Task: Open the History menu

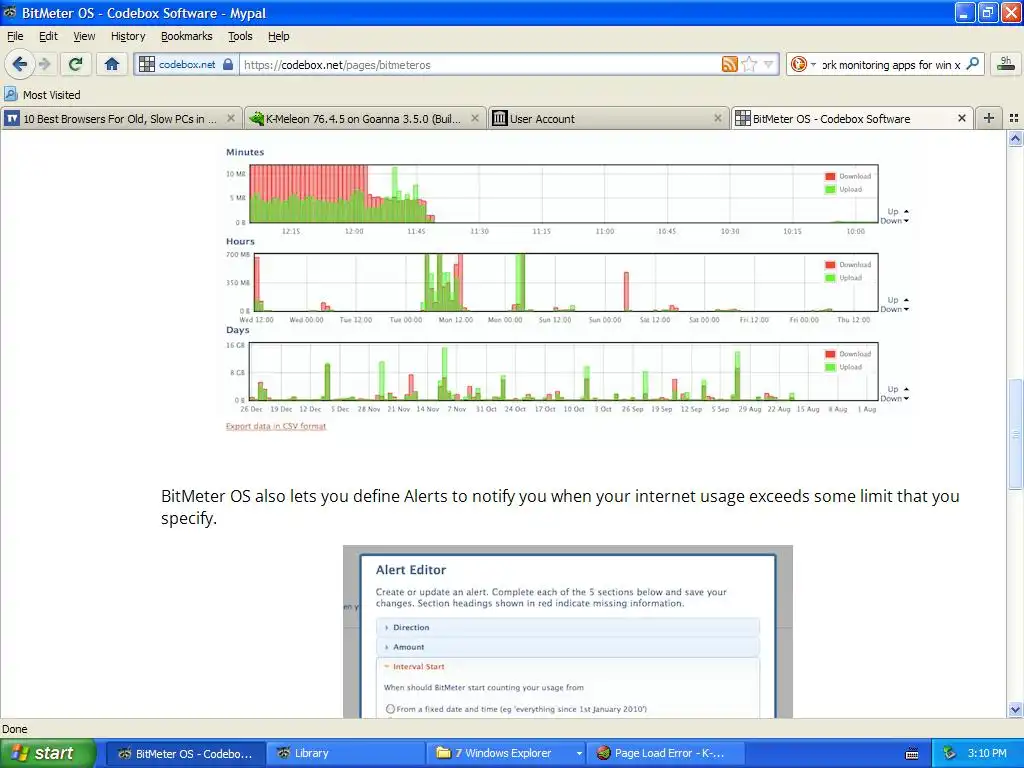Action: (x=128, y=36)
